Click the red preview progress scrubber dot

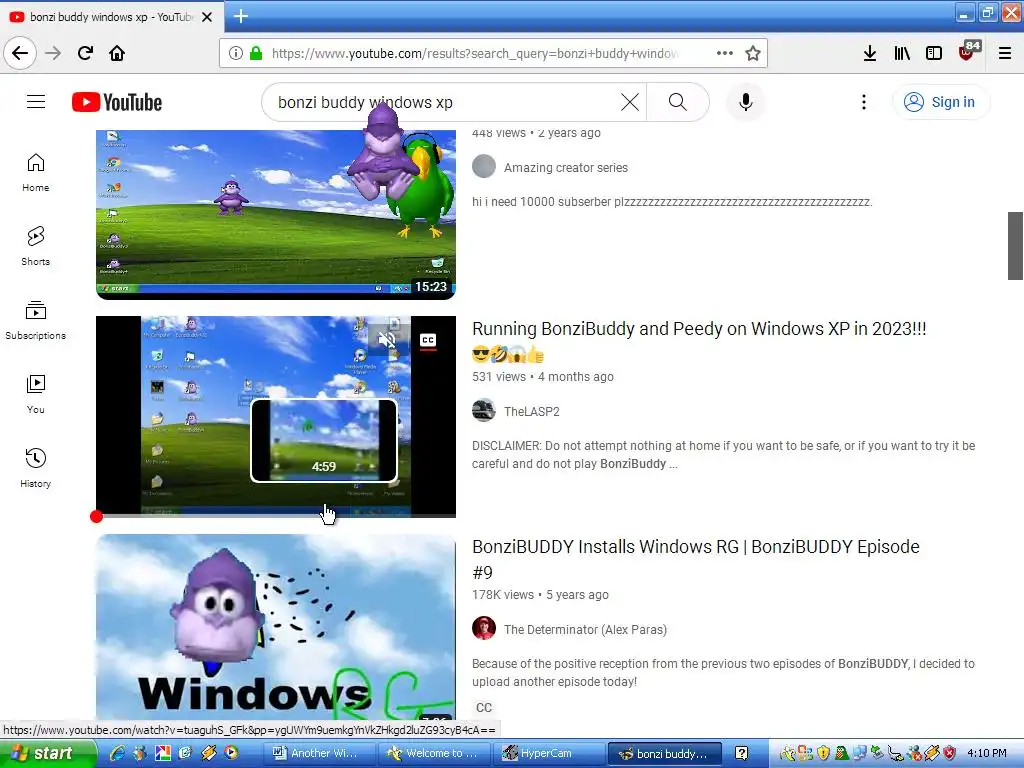(x=97, y=517)
